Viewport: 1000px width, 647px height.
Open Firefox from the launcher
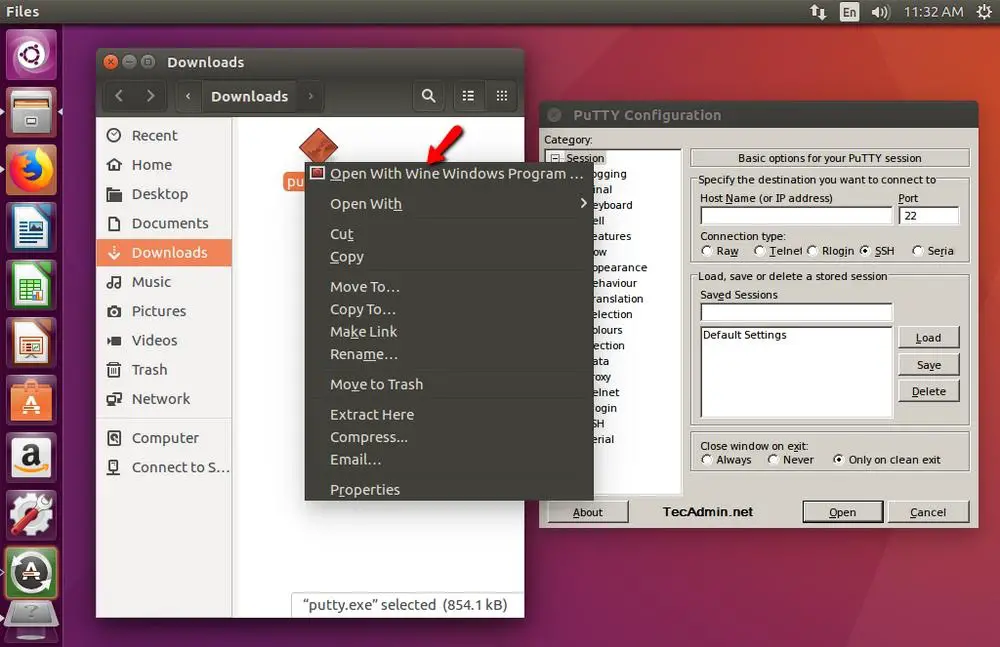click(33, 170)
